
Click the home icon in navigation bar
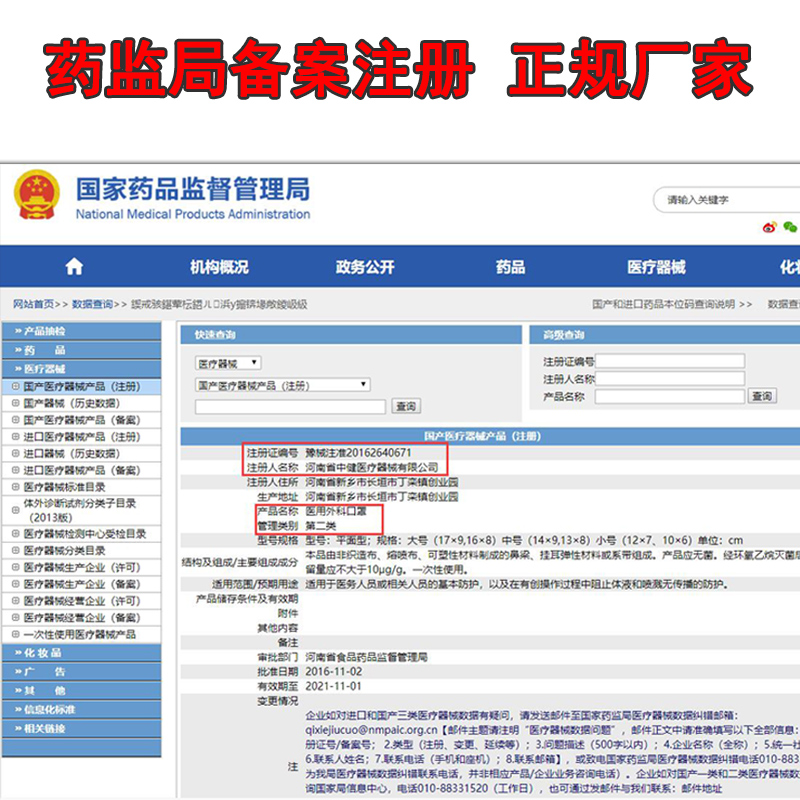74,267
